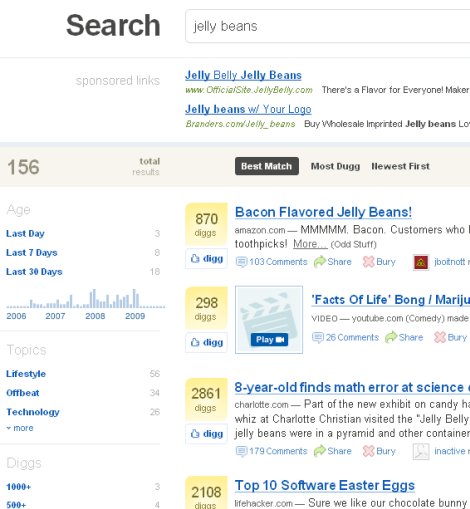
Task: Open More... link in bacon story description
Action: 310,244
